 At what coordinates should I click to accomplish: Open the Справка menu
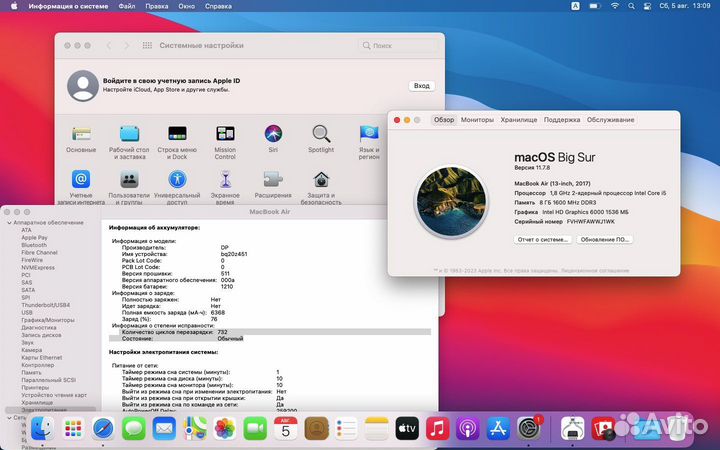(218, 6)
